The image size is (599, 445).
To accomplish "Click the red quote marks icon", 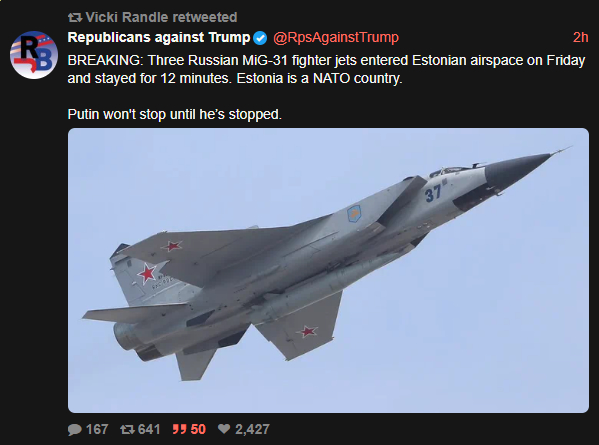I will tap(179, 429).
